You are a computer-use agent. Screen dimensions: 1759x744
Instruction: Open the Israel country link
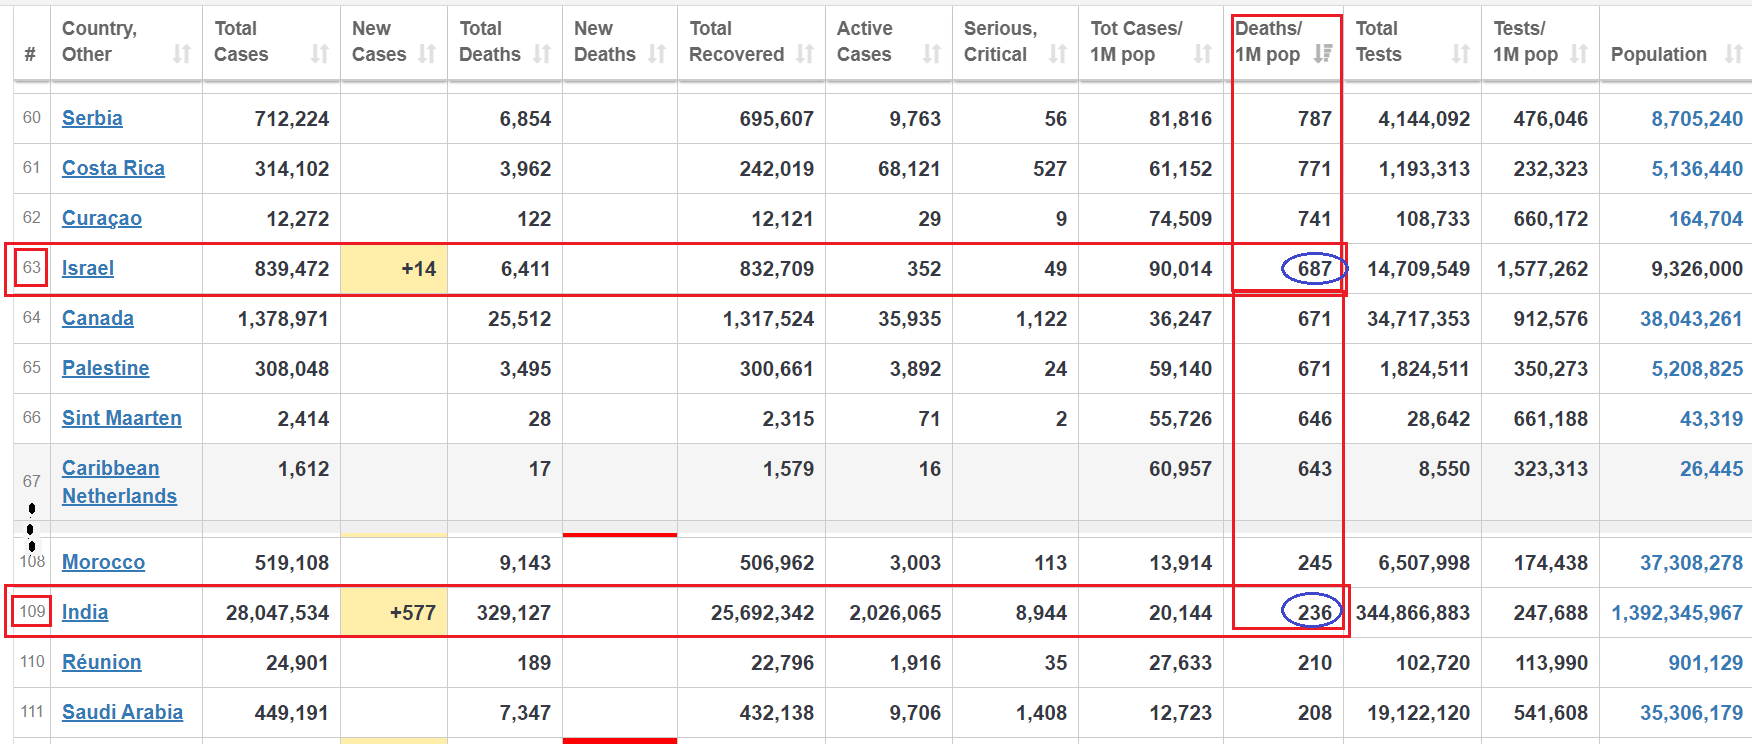click(88, 268)
